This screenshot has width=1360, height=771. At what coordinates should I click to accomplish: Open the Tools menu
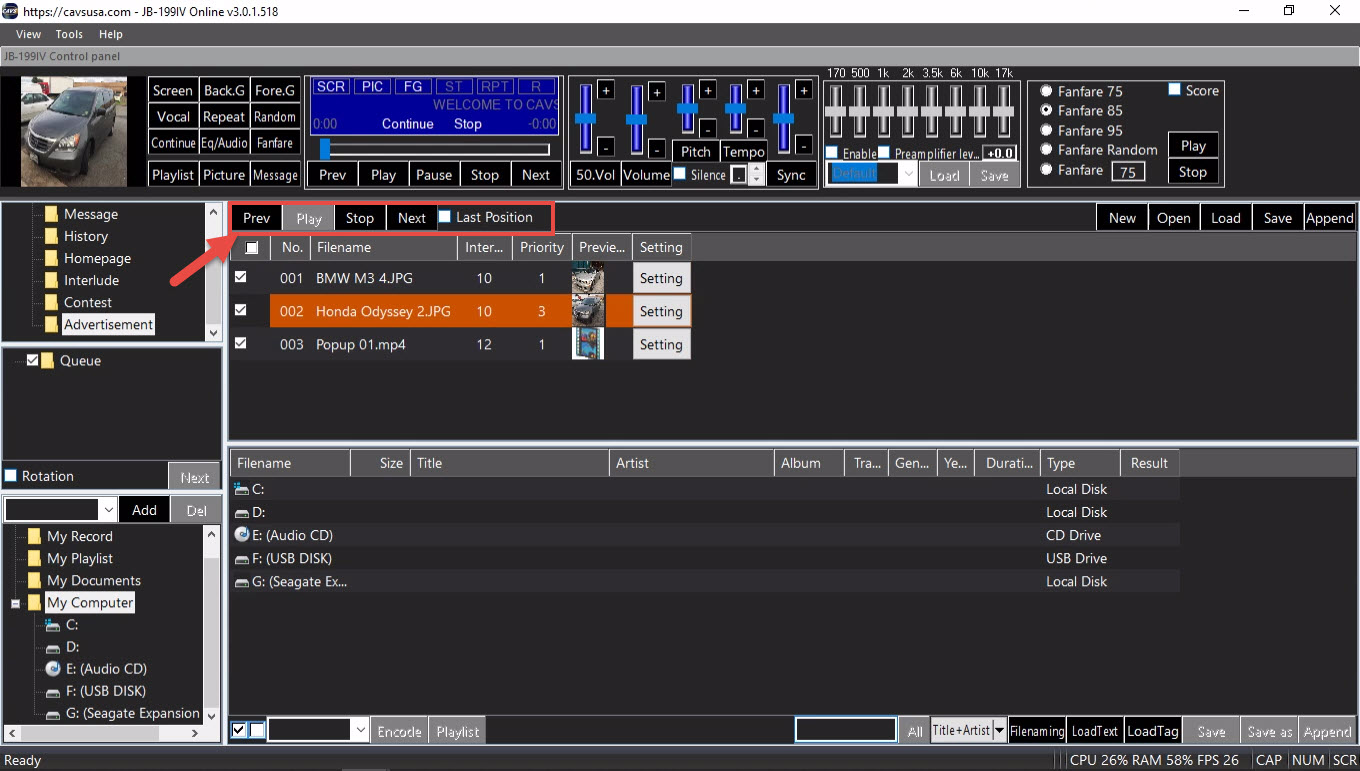[69, 34]
